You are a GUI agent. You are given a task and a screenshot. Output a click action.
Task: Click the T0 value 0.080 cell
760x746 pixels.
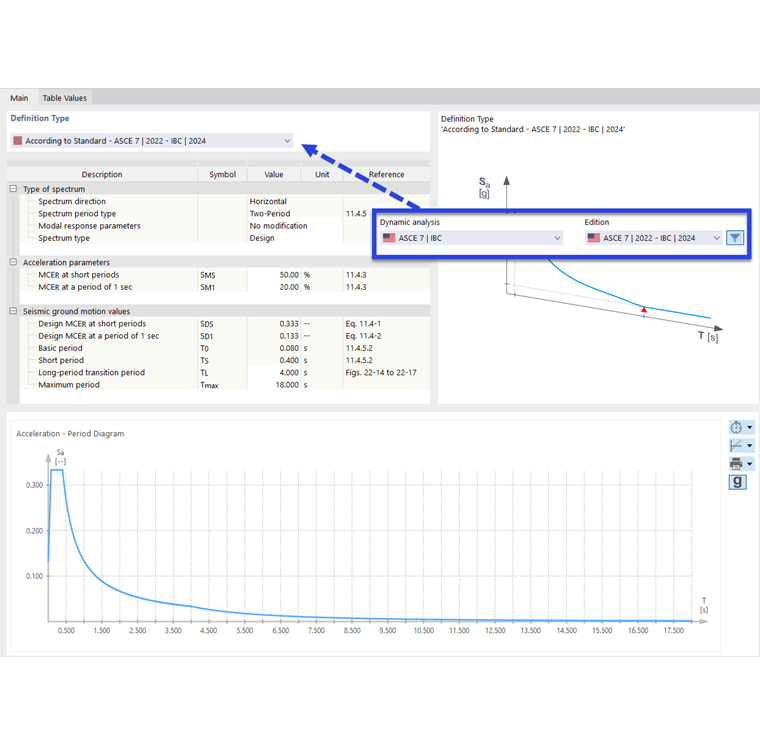coord(274,348)
